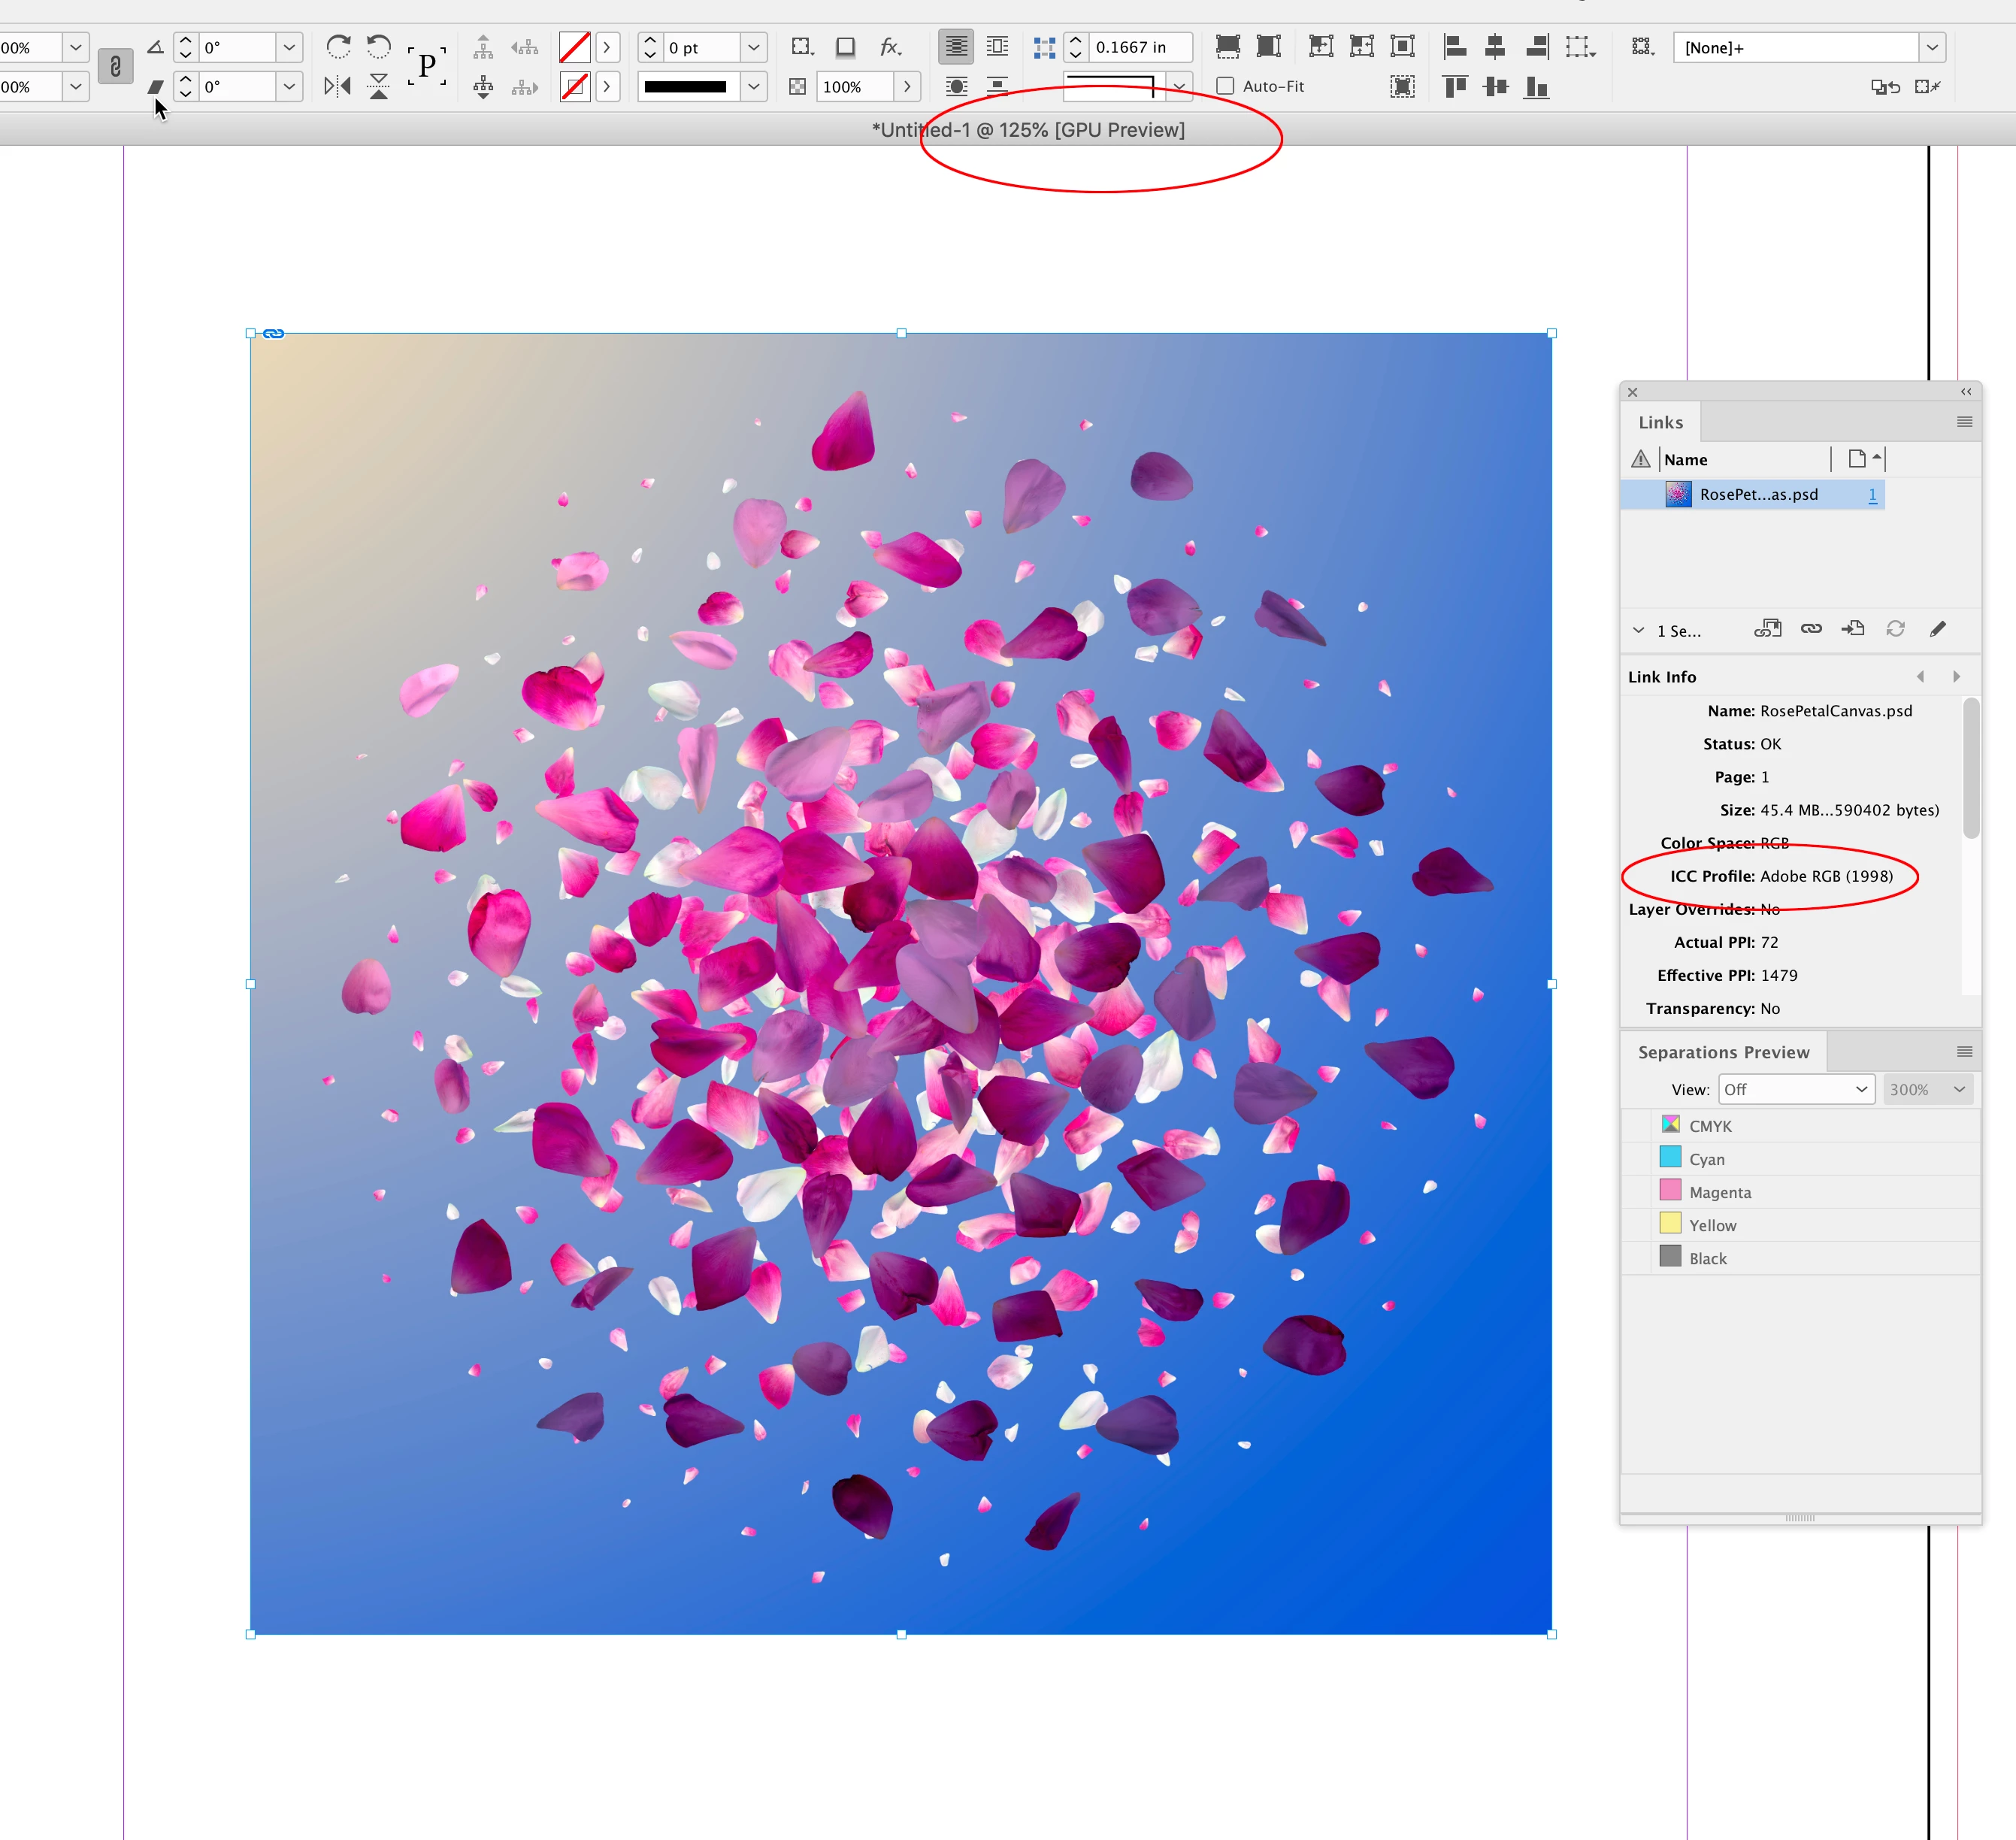Image resolution: width=2016 pixels, height=1840 pixels.
Task: Select the Separations Preview tab
Action: click(x=1723, y=1052)
